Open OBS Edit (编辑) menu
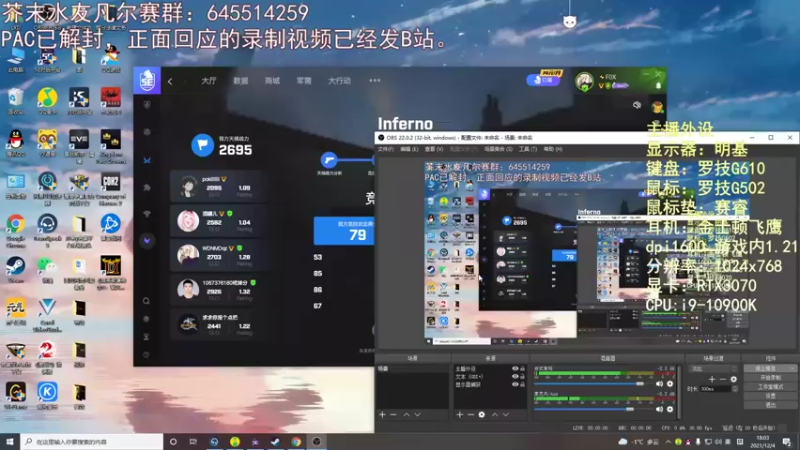Screen dimensions: 800x450 409,149
